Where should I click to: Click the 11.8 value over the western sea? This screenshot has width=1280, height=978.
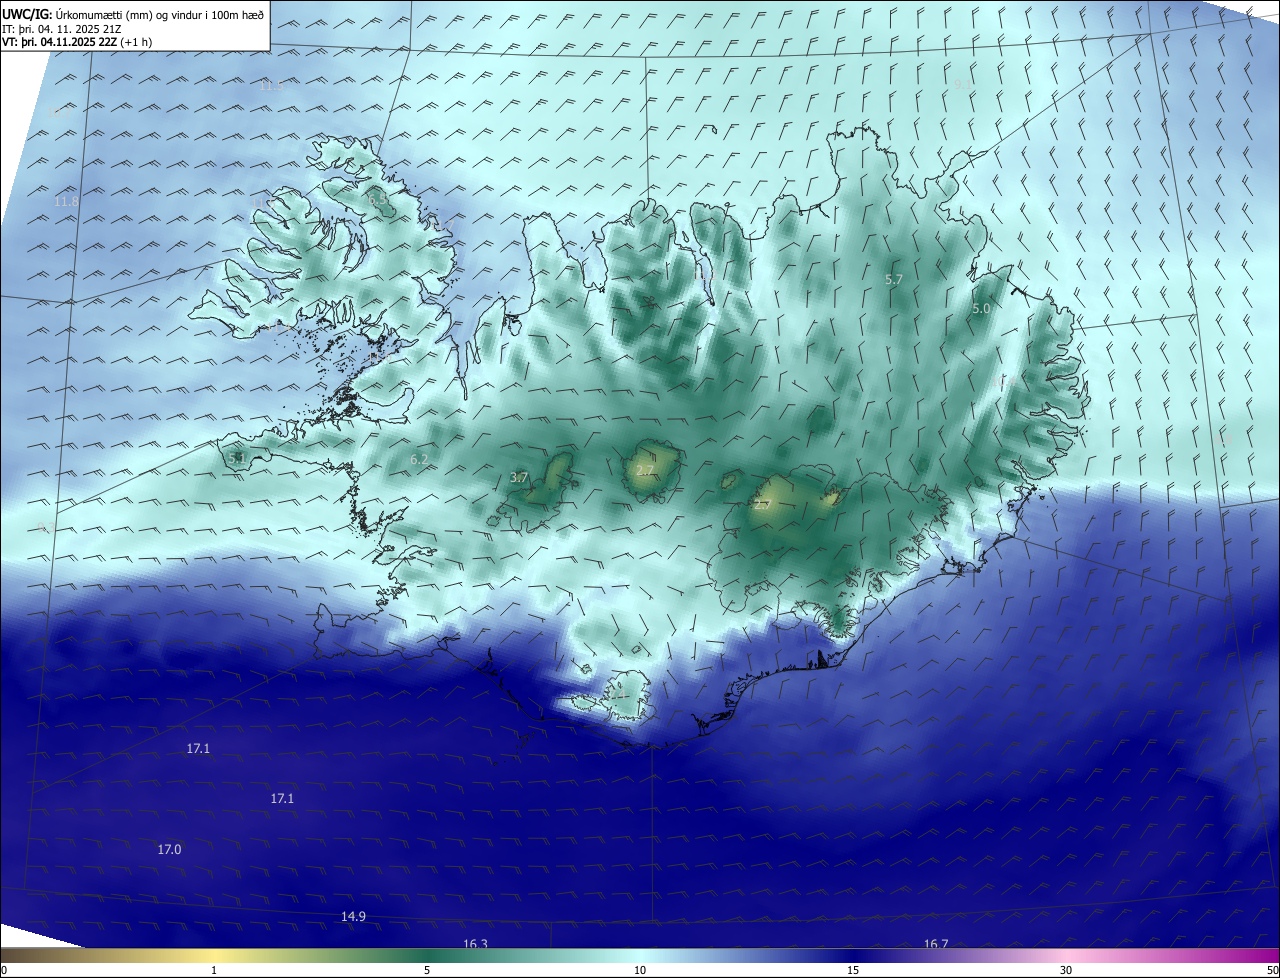tap(66, 202)
